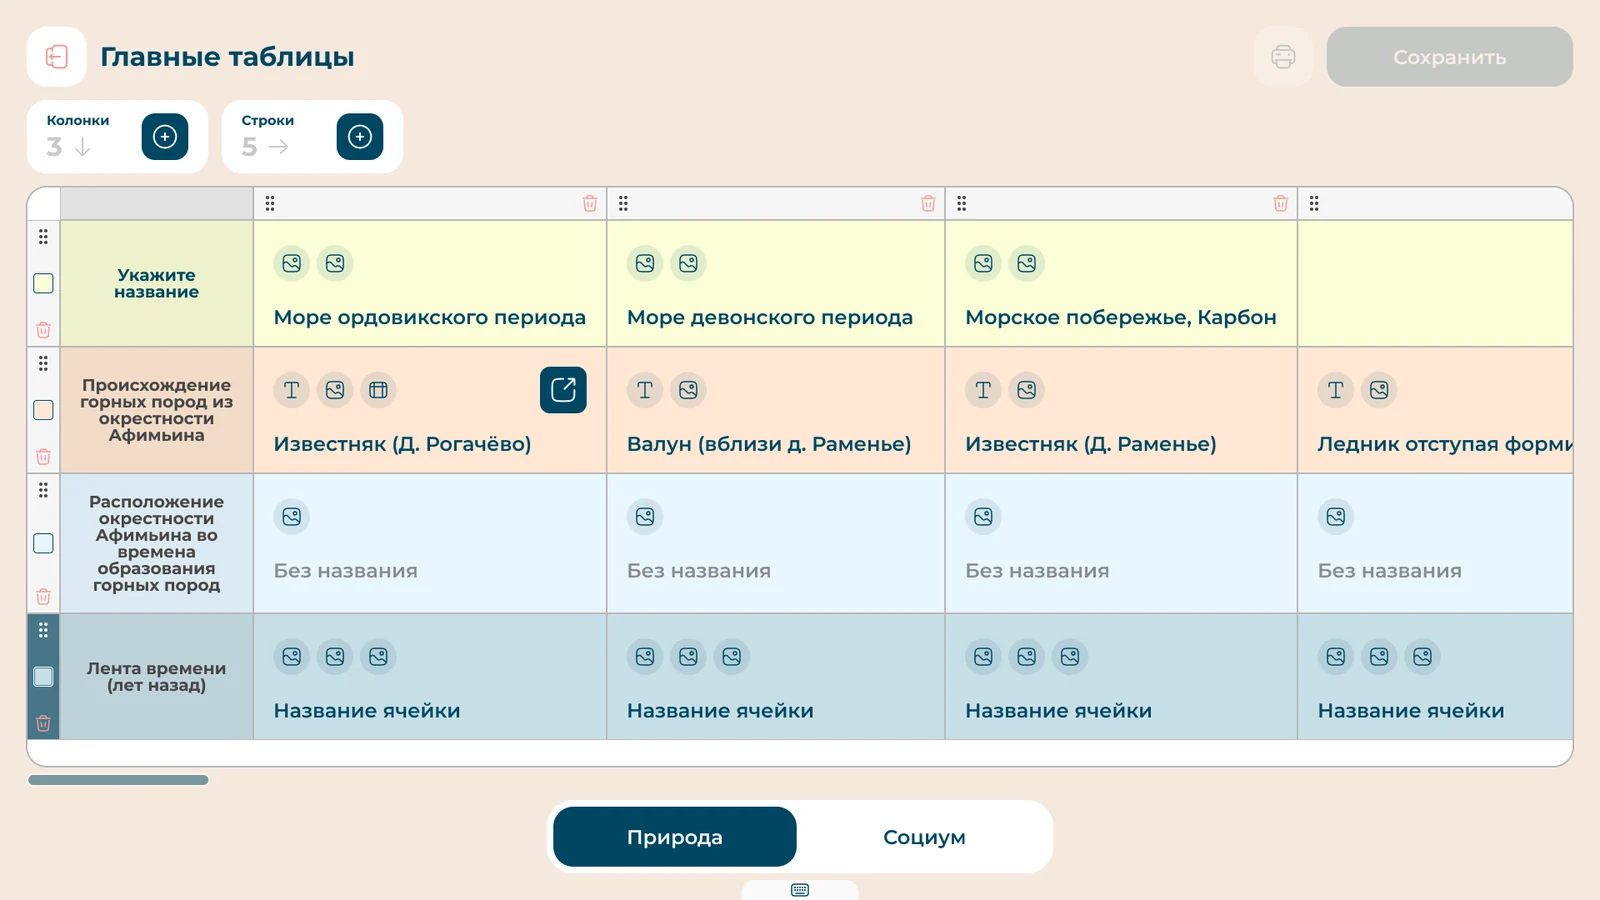The height and width of the screenshot is (900, 1600).
Task: Click the image icon in Валун (вблизи д. Раменье) cell
Action: coord(688,390)
